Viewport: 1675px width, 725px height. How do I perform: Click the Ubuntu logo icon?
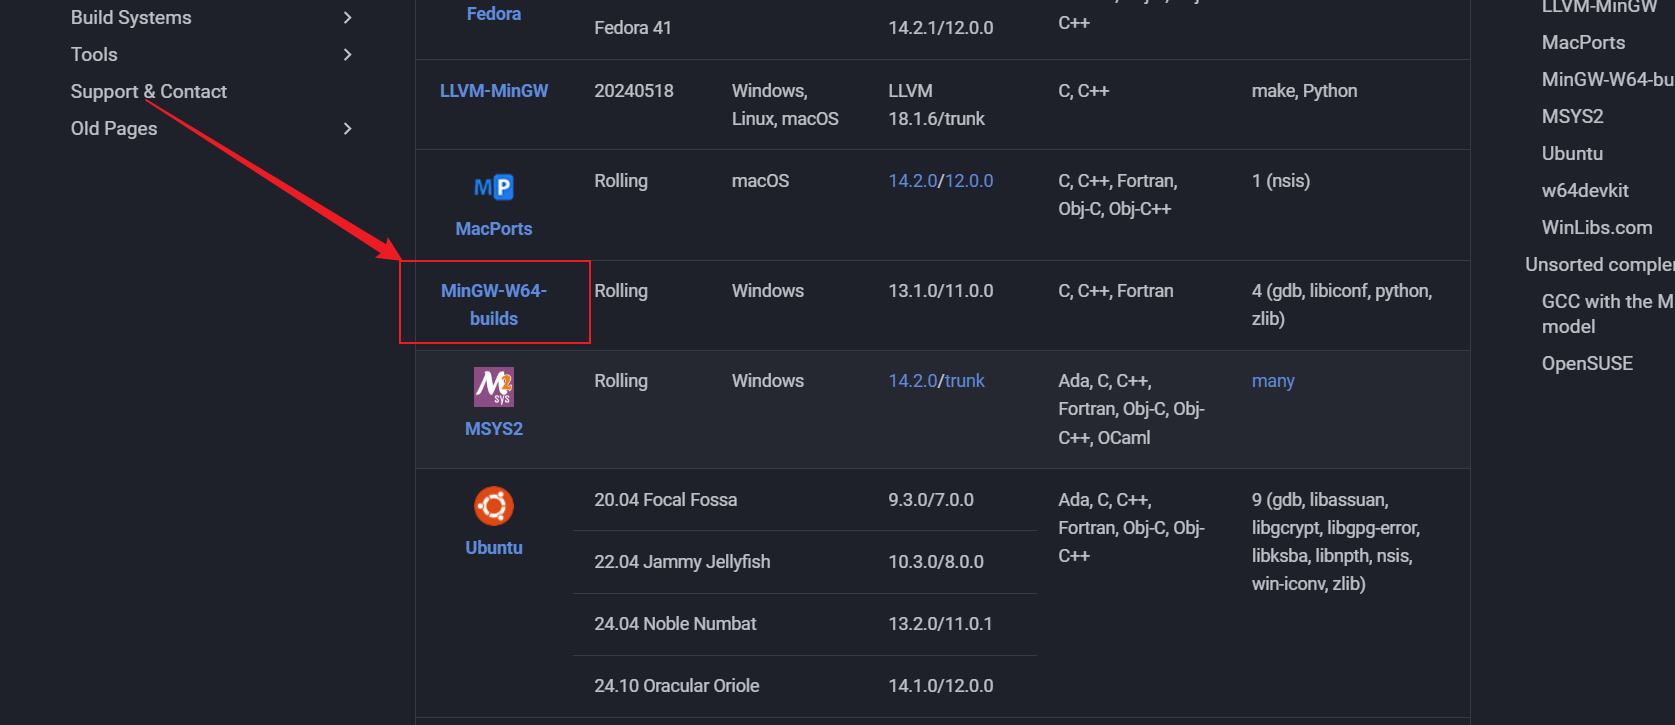[494, 506]
